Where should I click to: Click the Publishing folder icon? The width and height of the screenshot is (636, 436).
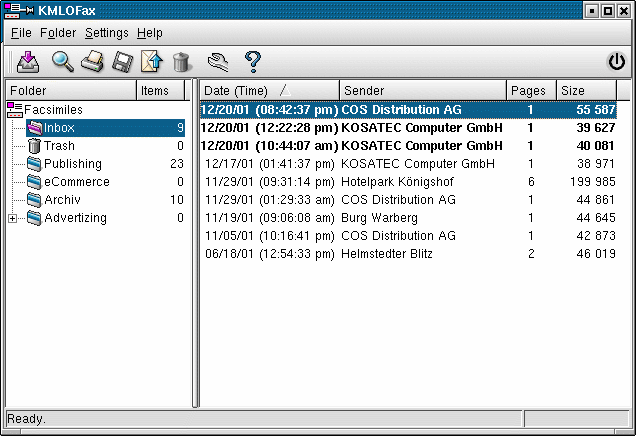(x=34, y=164)
